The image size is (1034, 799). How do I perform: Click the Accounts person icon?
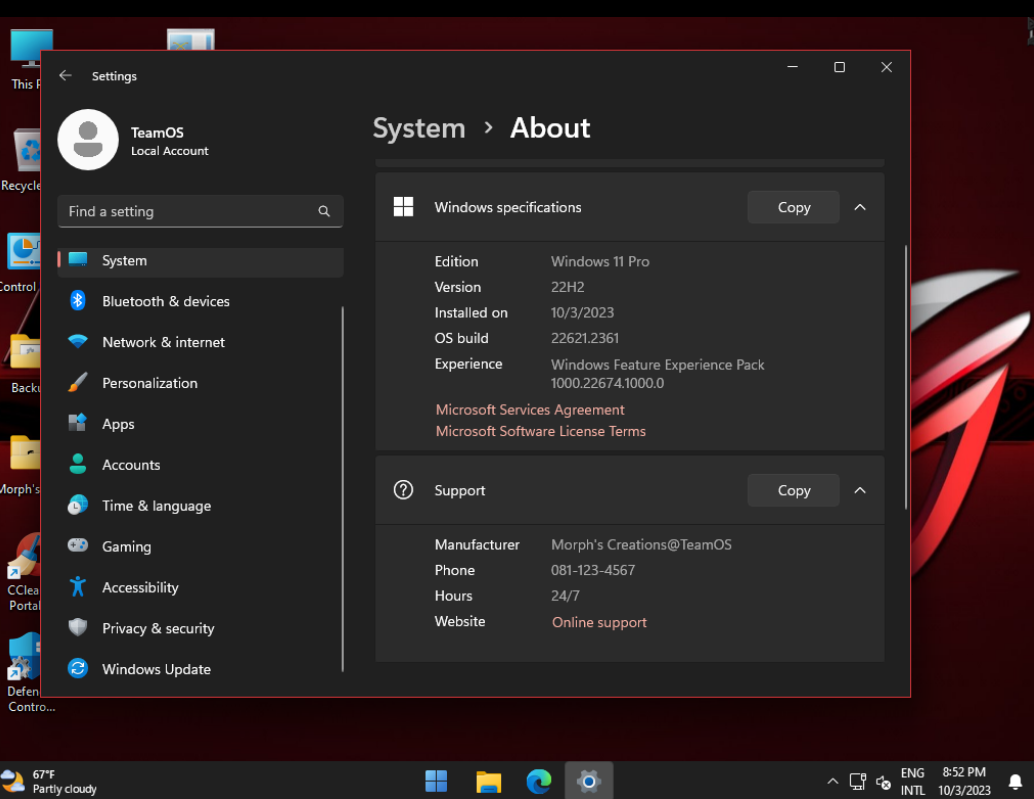point(78,464)
